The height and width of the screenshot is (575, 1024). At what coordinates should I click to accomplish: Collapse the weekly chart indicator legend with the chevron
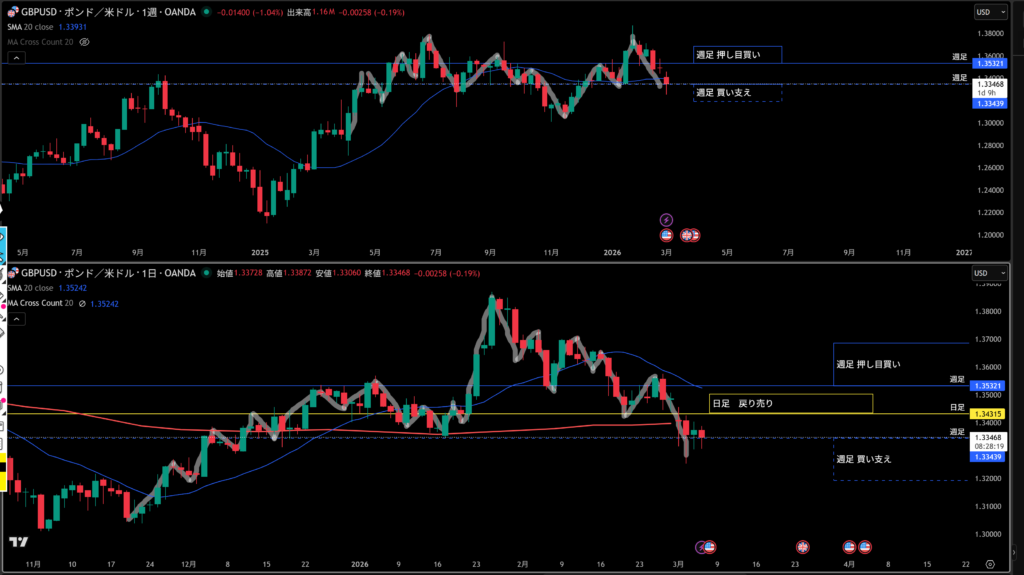point(15,58)
